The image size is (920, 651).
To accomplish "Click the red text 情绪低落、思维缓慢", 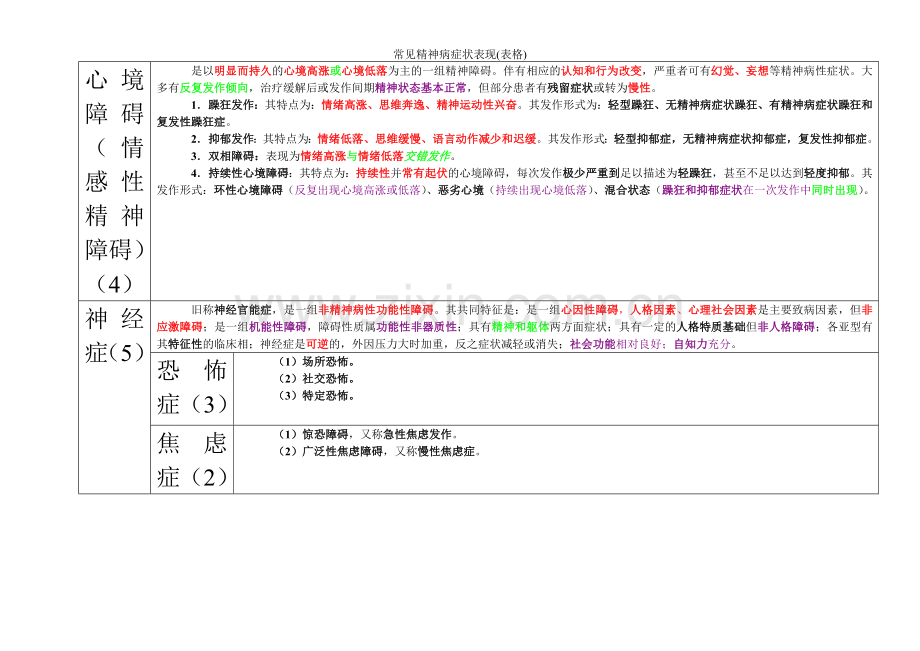I will point(369,139).
